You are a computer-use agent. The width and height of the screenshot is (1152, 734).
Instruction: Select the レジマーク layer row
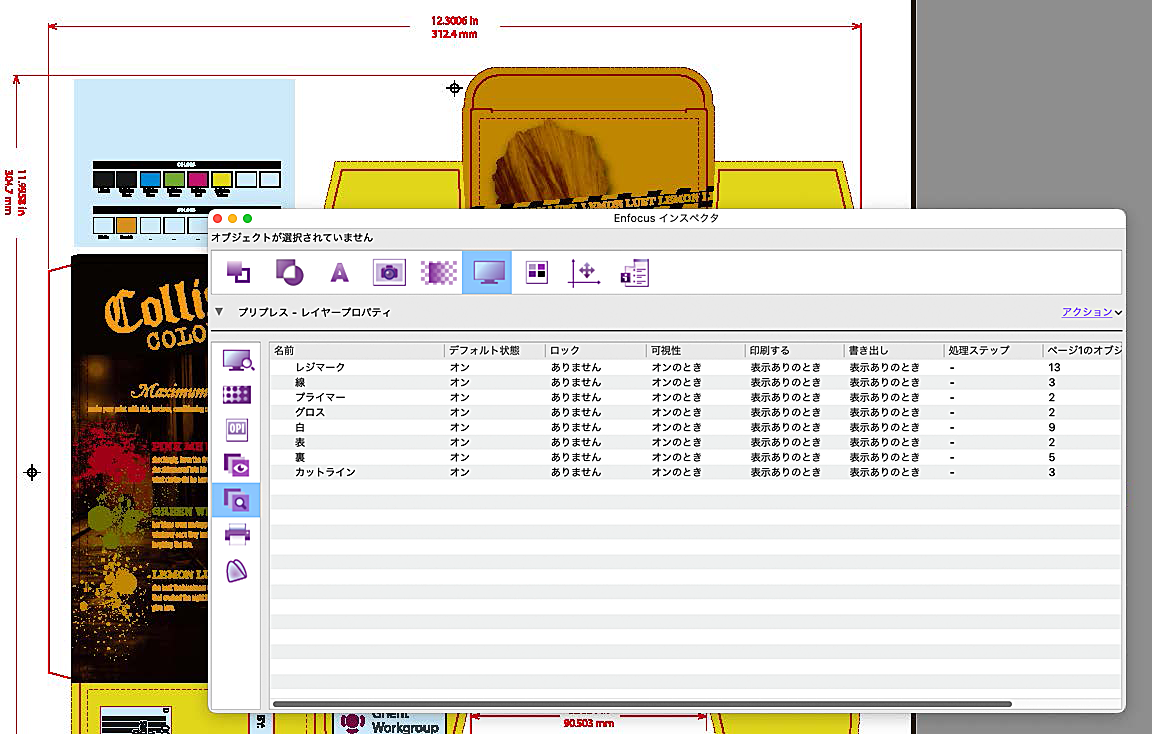coord(320,367)
